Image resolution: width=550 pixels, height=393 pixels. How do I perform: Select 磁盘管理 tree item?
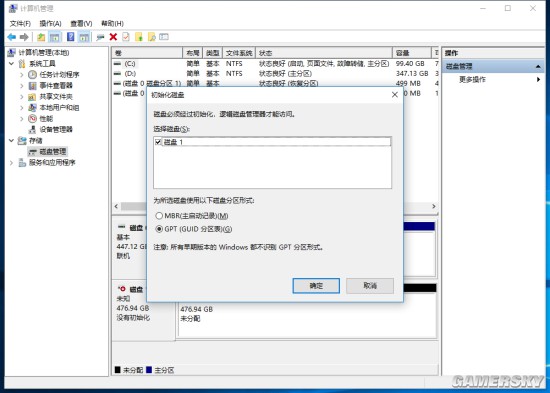pos(53,152)
